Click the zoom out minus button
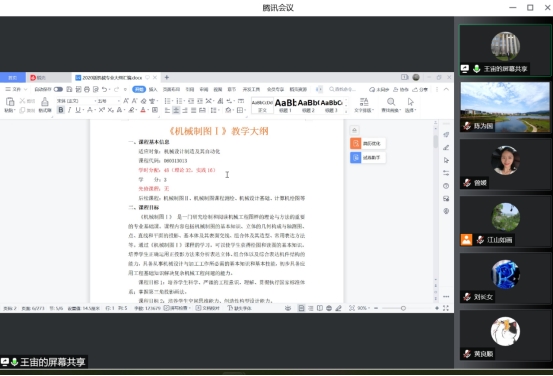The width and height of the screenshot is (553, 376). (376, 308)
